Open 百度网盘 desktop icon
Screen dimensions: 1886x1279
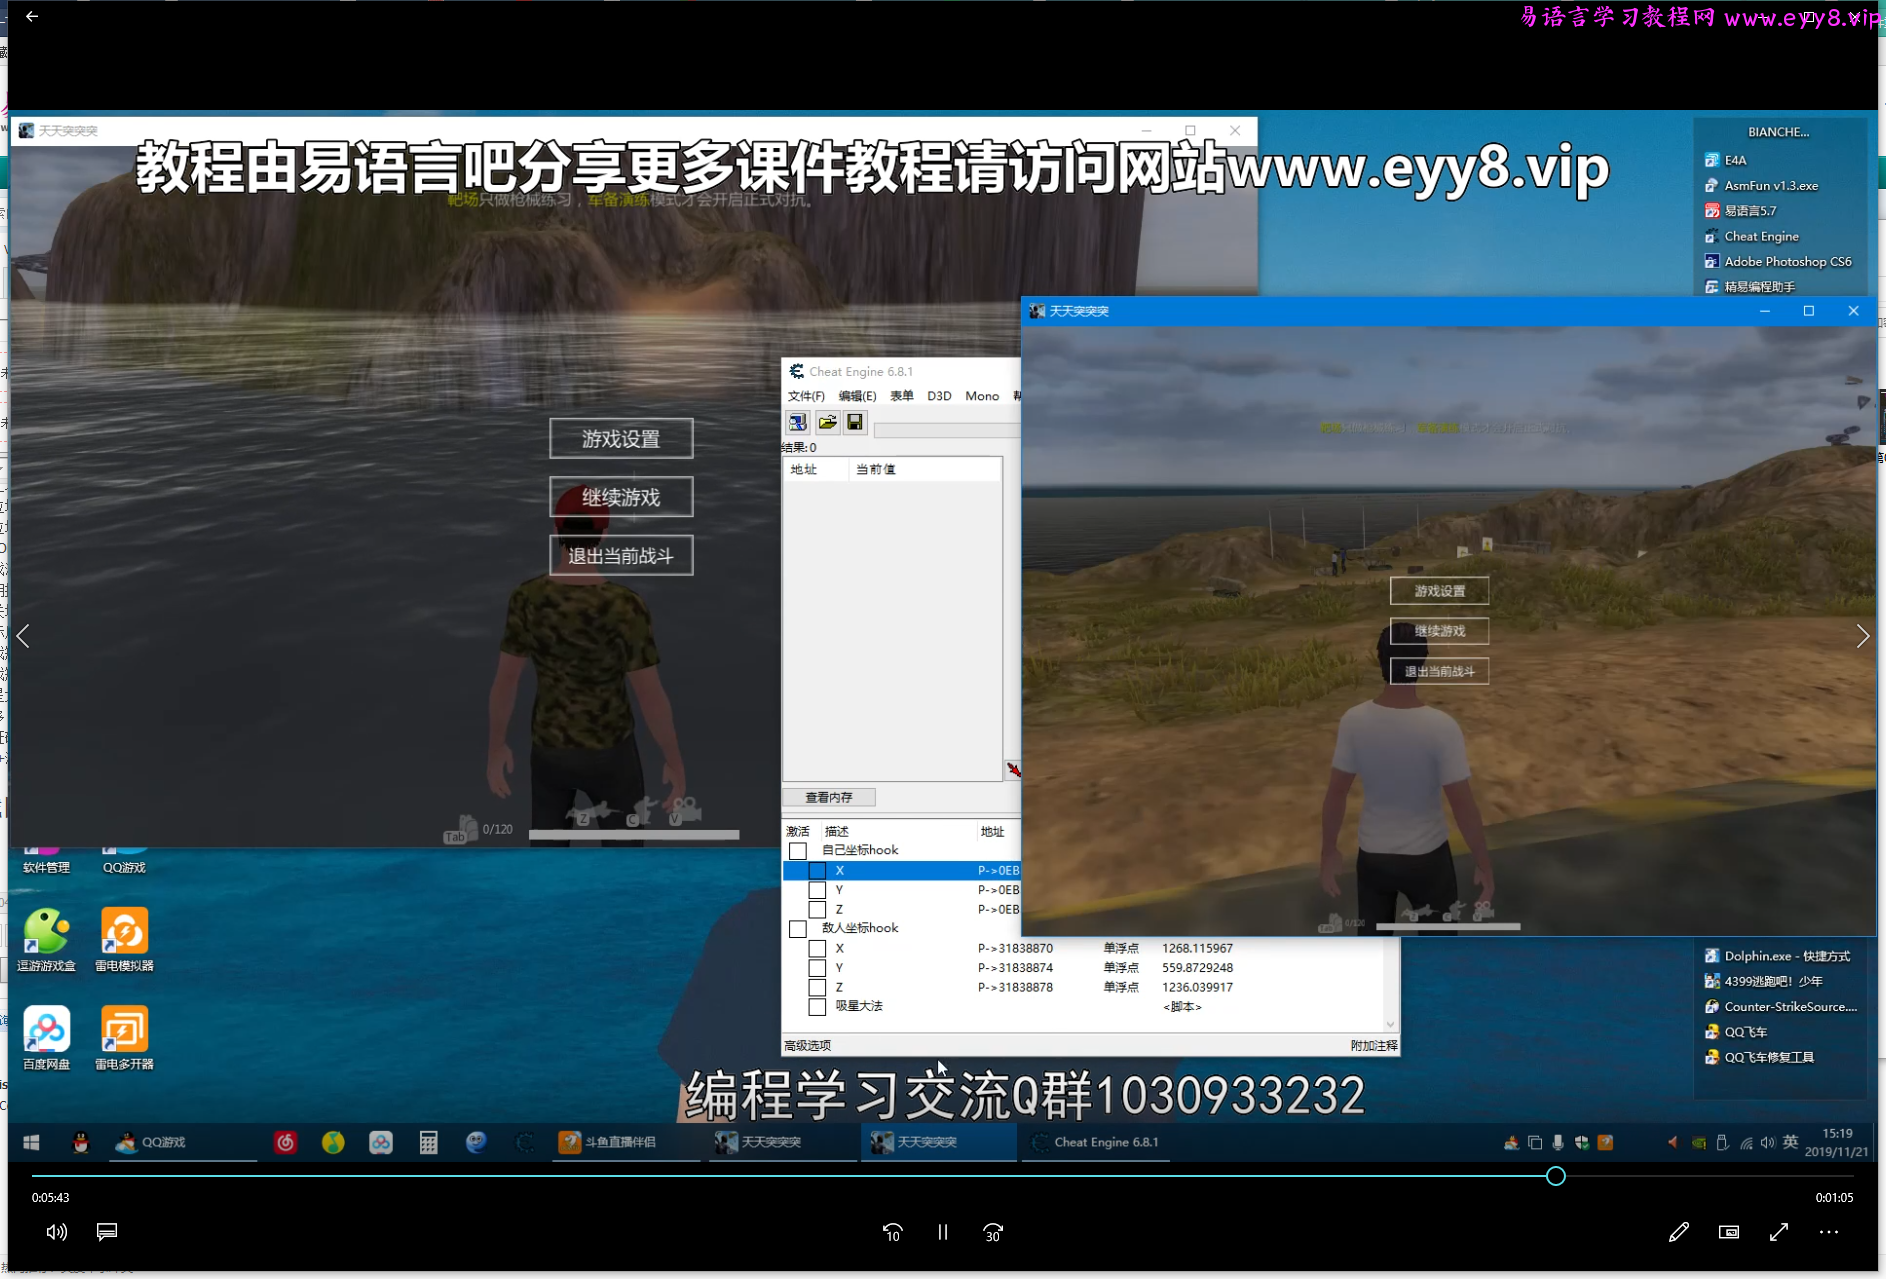[x=47, y=1039]
